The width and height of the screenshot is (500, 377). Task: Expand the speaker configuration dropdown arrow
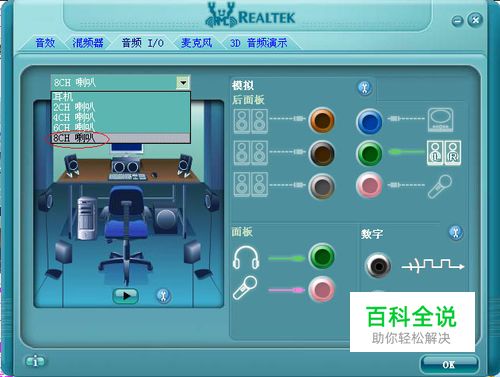[x=183, y=82]
